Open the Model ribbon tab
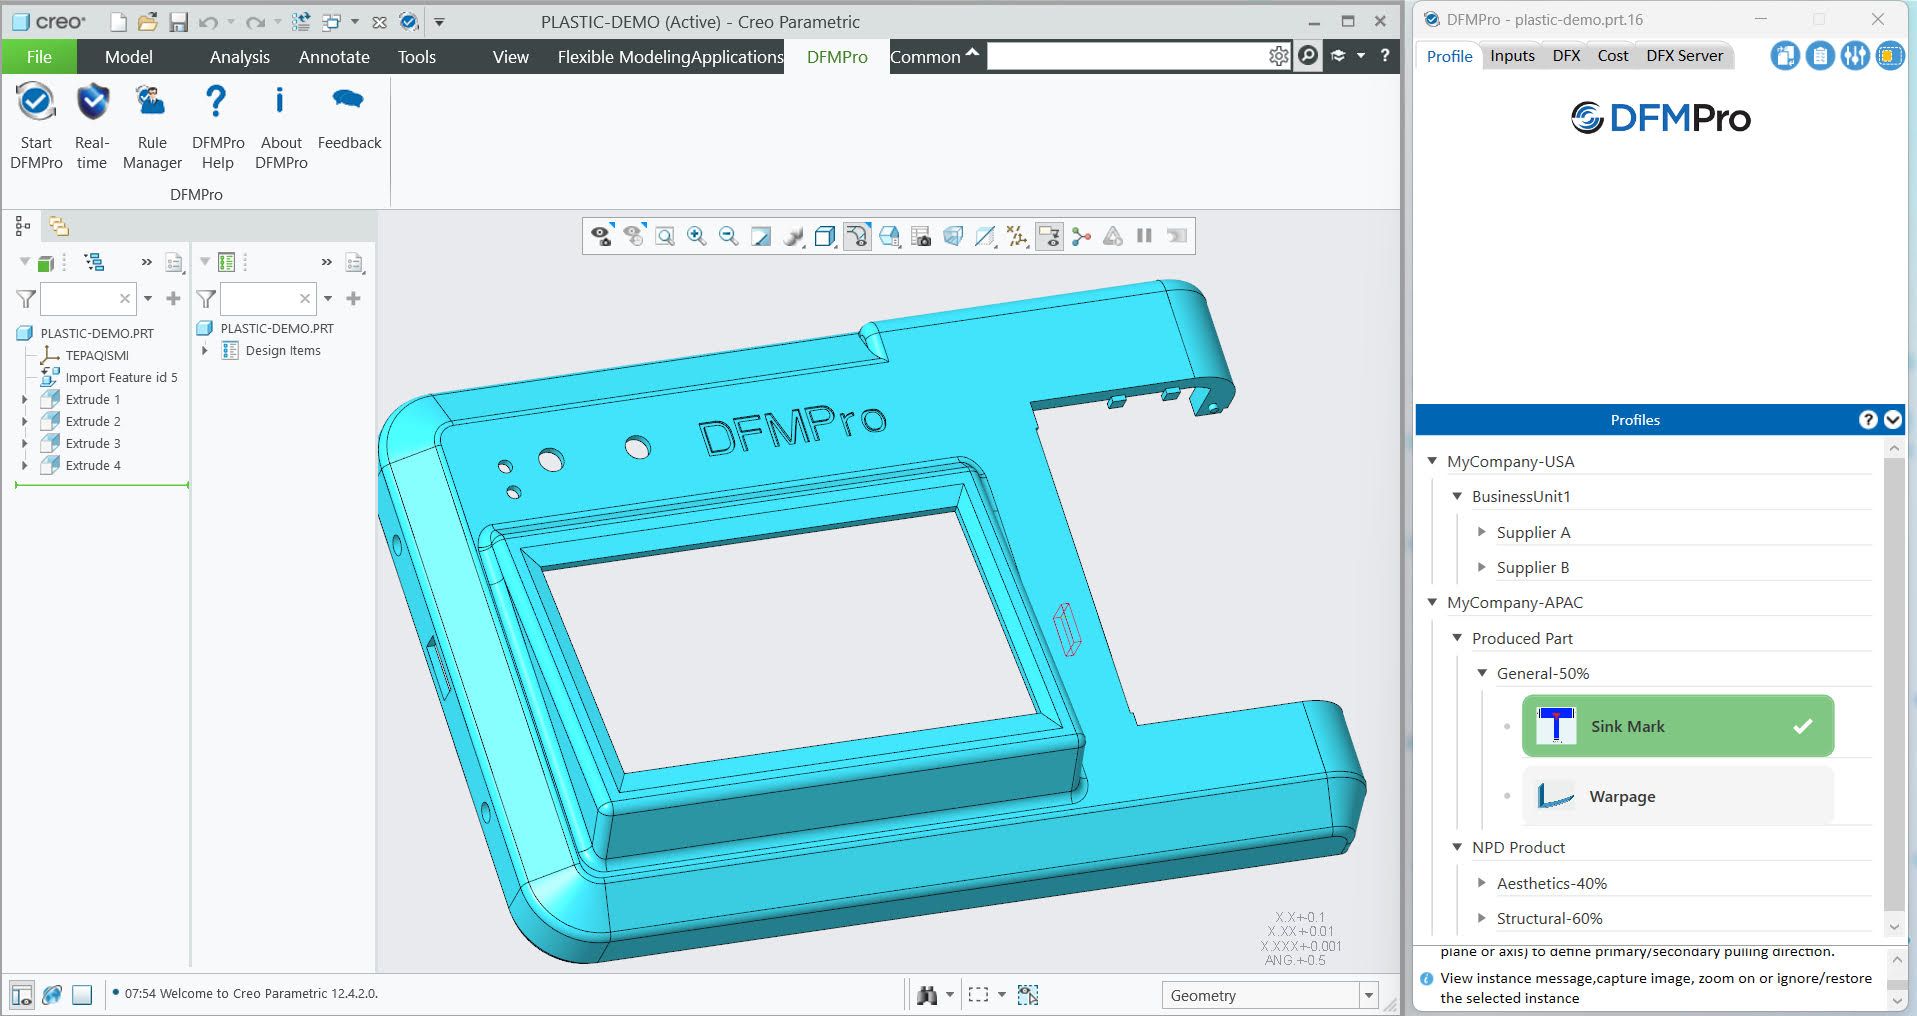Image resolution: width=1917 pixels, height=1016 pixels. coord(129,57)
